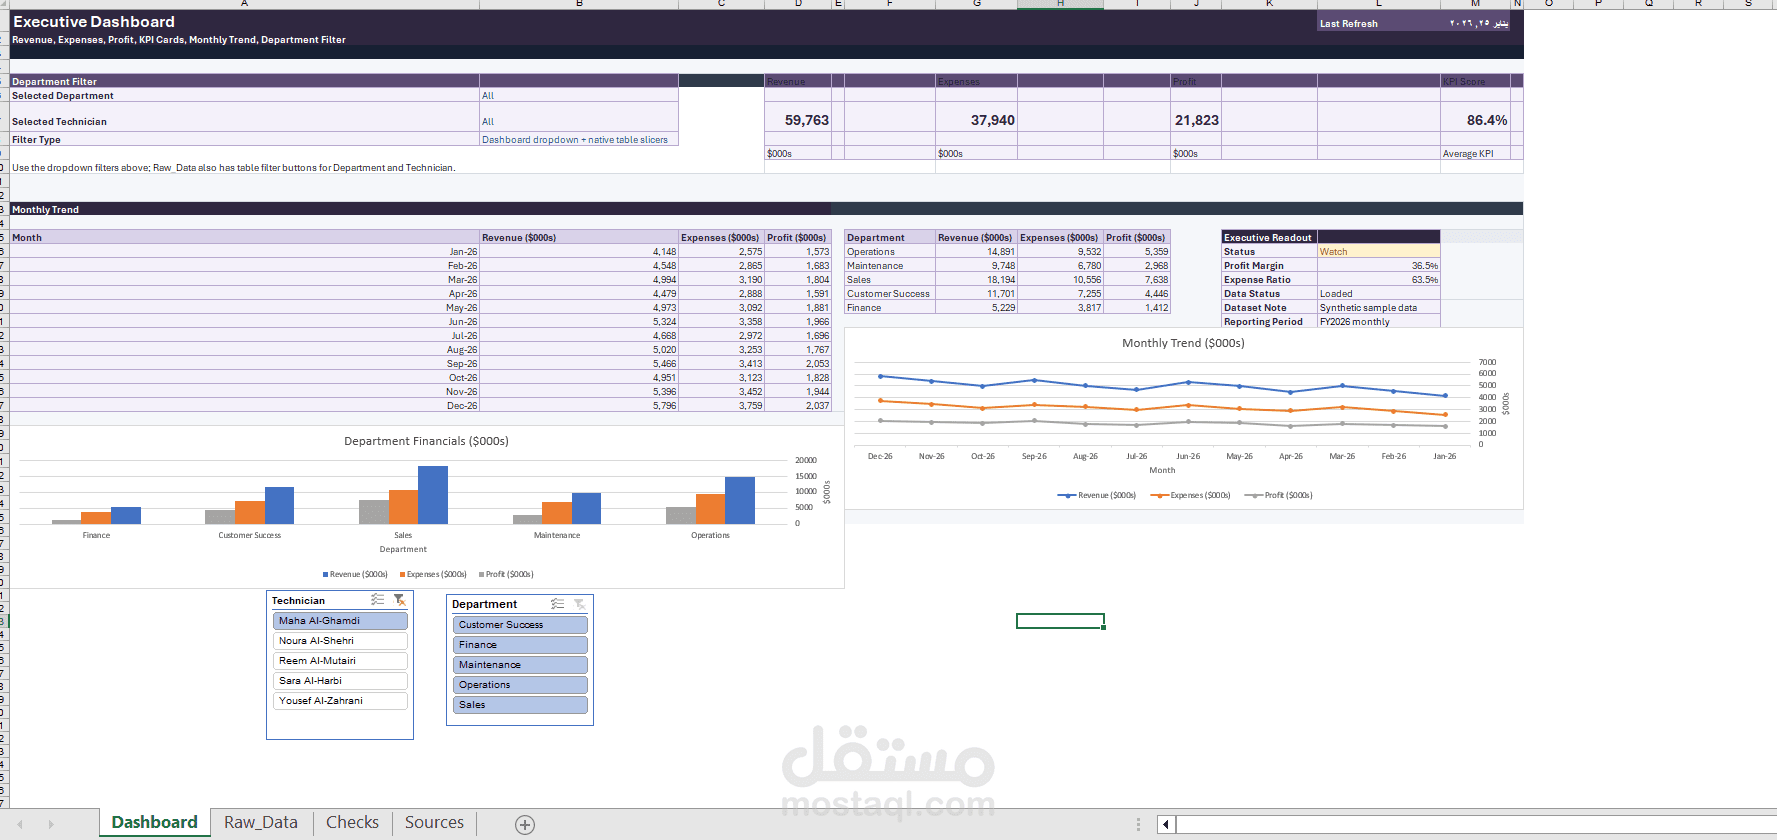
Task: Clear the Technician slicer filter
Action: [400, 600]
